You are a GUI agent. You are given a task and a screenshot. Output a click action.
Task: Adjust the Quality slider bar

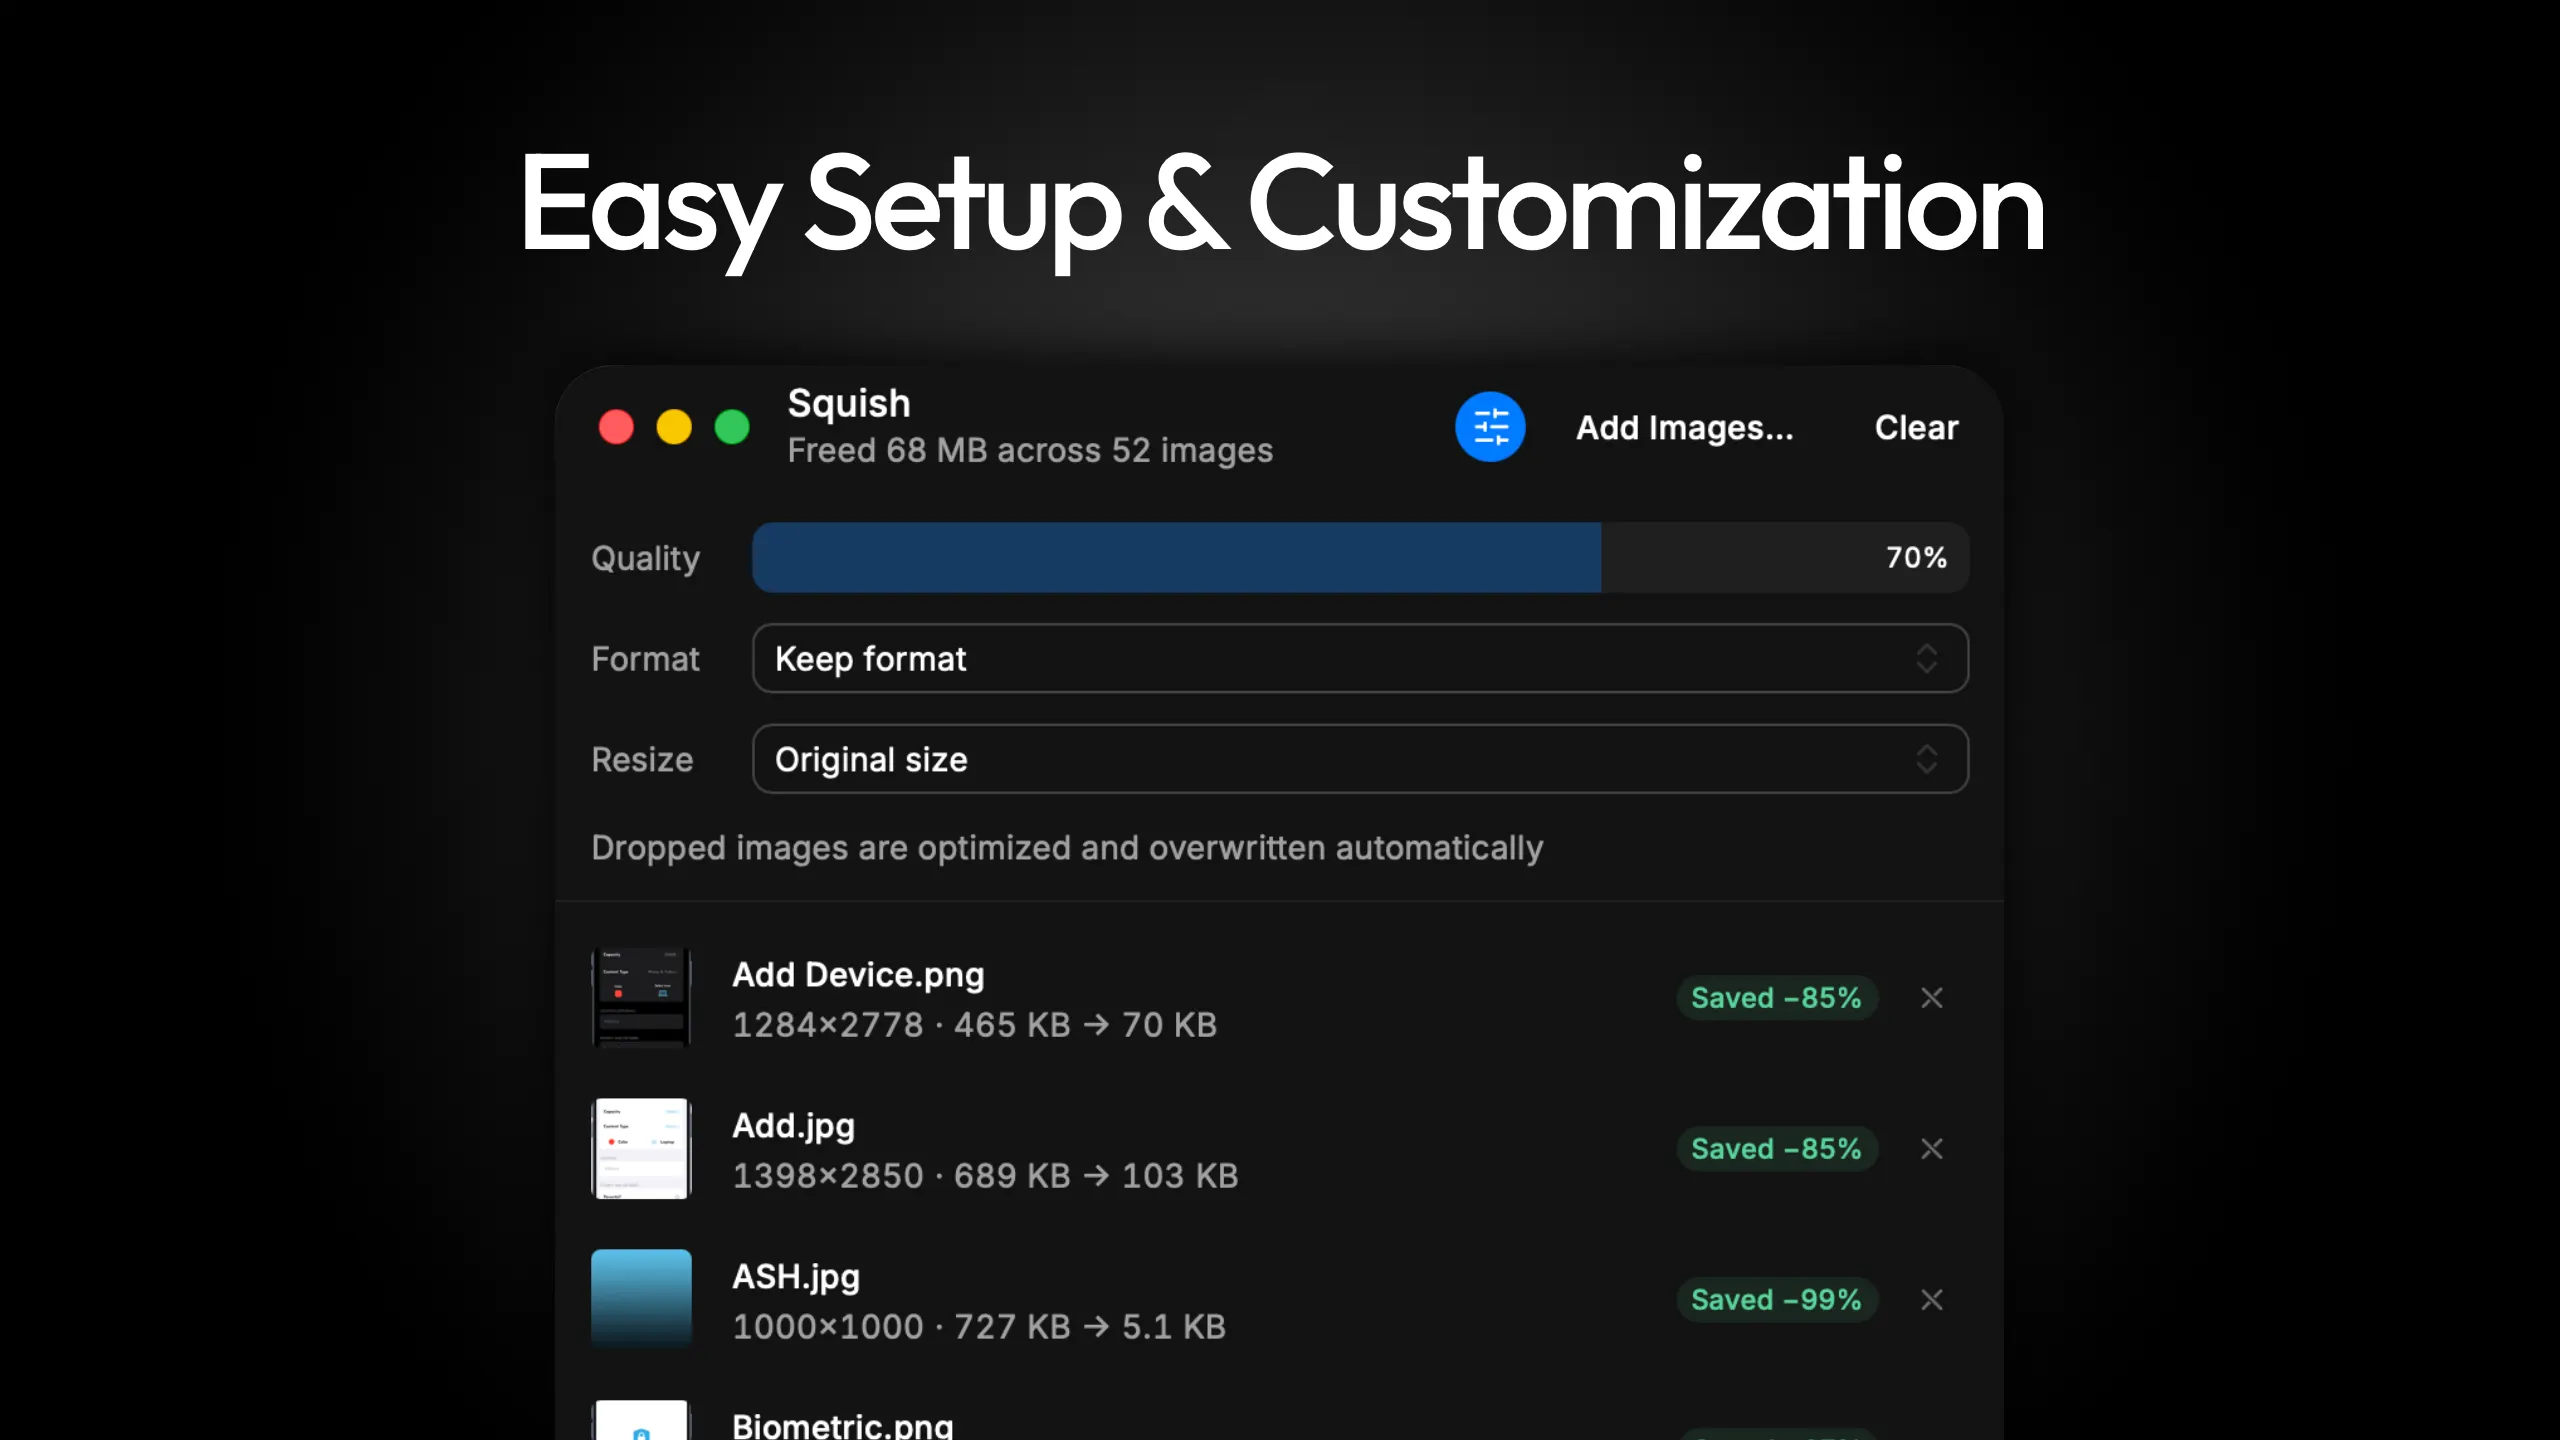click(x=1360, y=558)
